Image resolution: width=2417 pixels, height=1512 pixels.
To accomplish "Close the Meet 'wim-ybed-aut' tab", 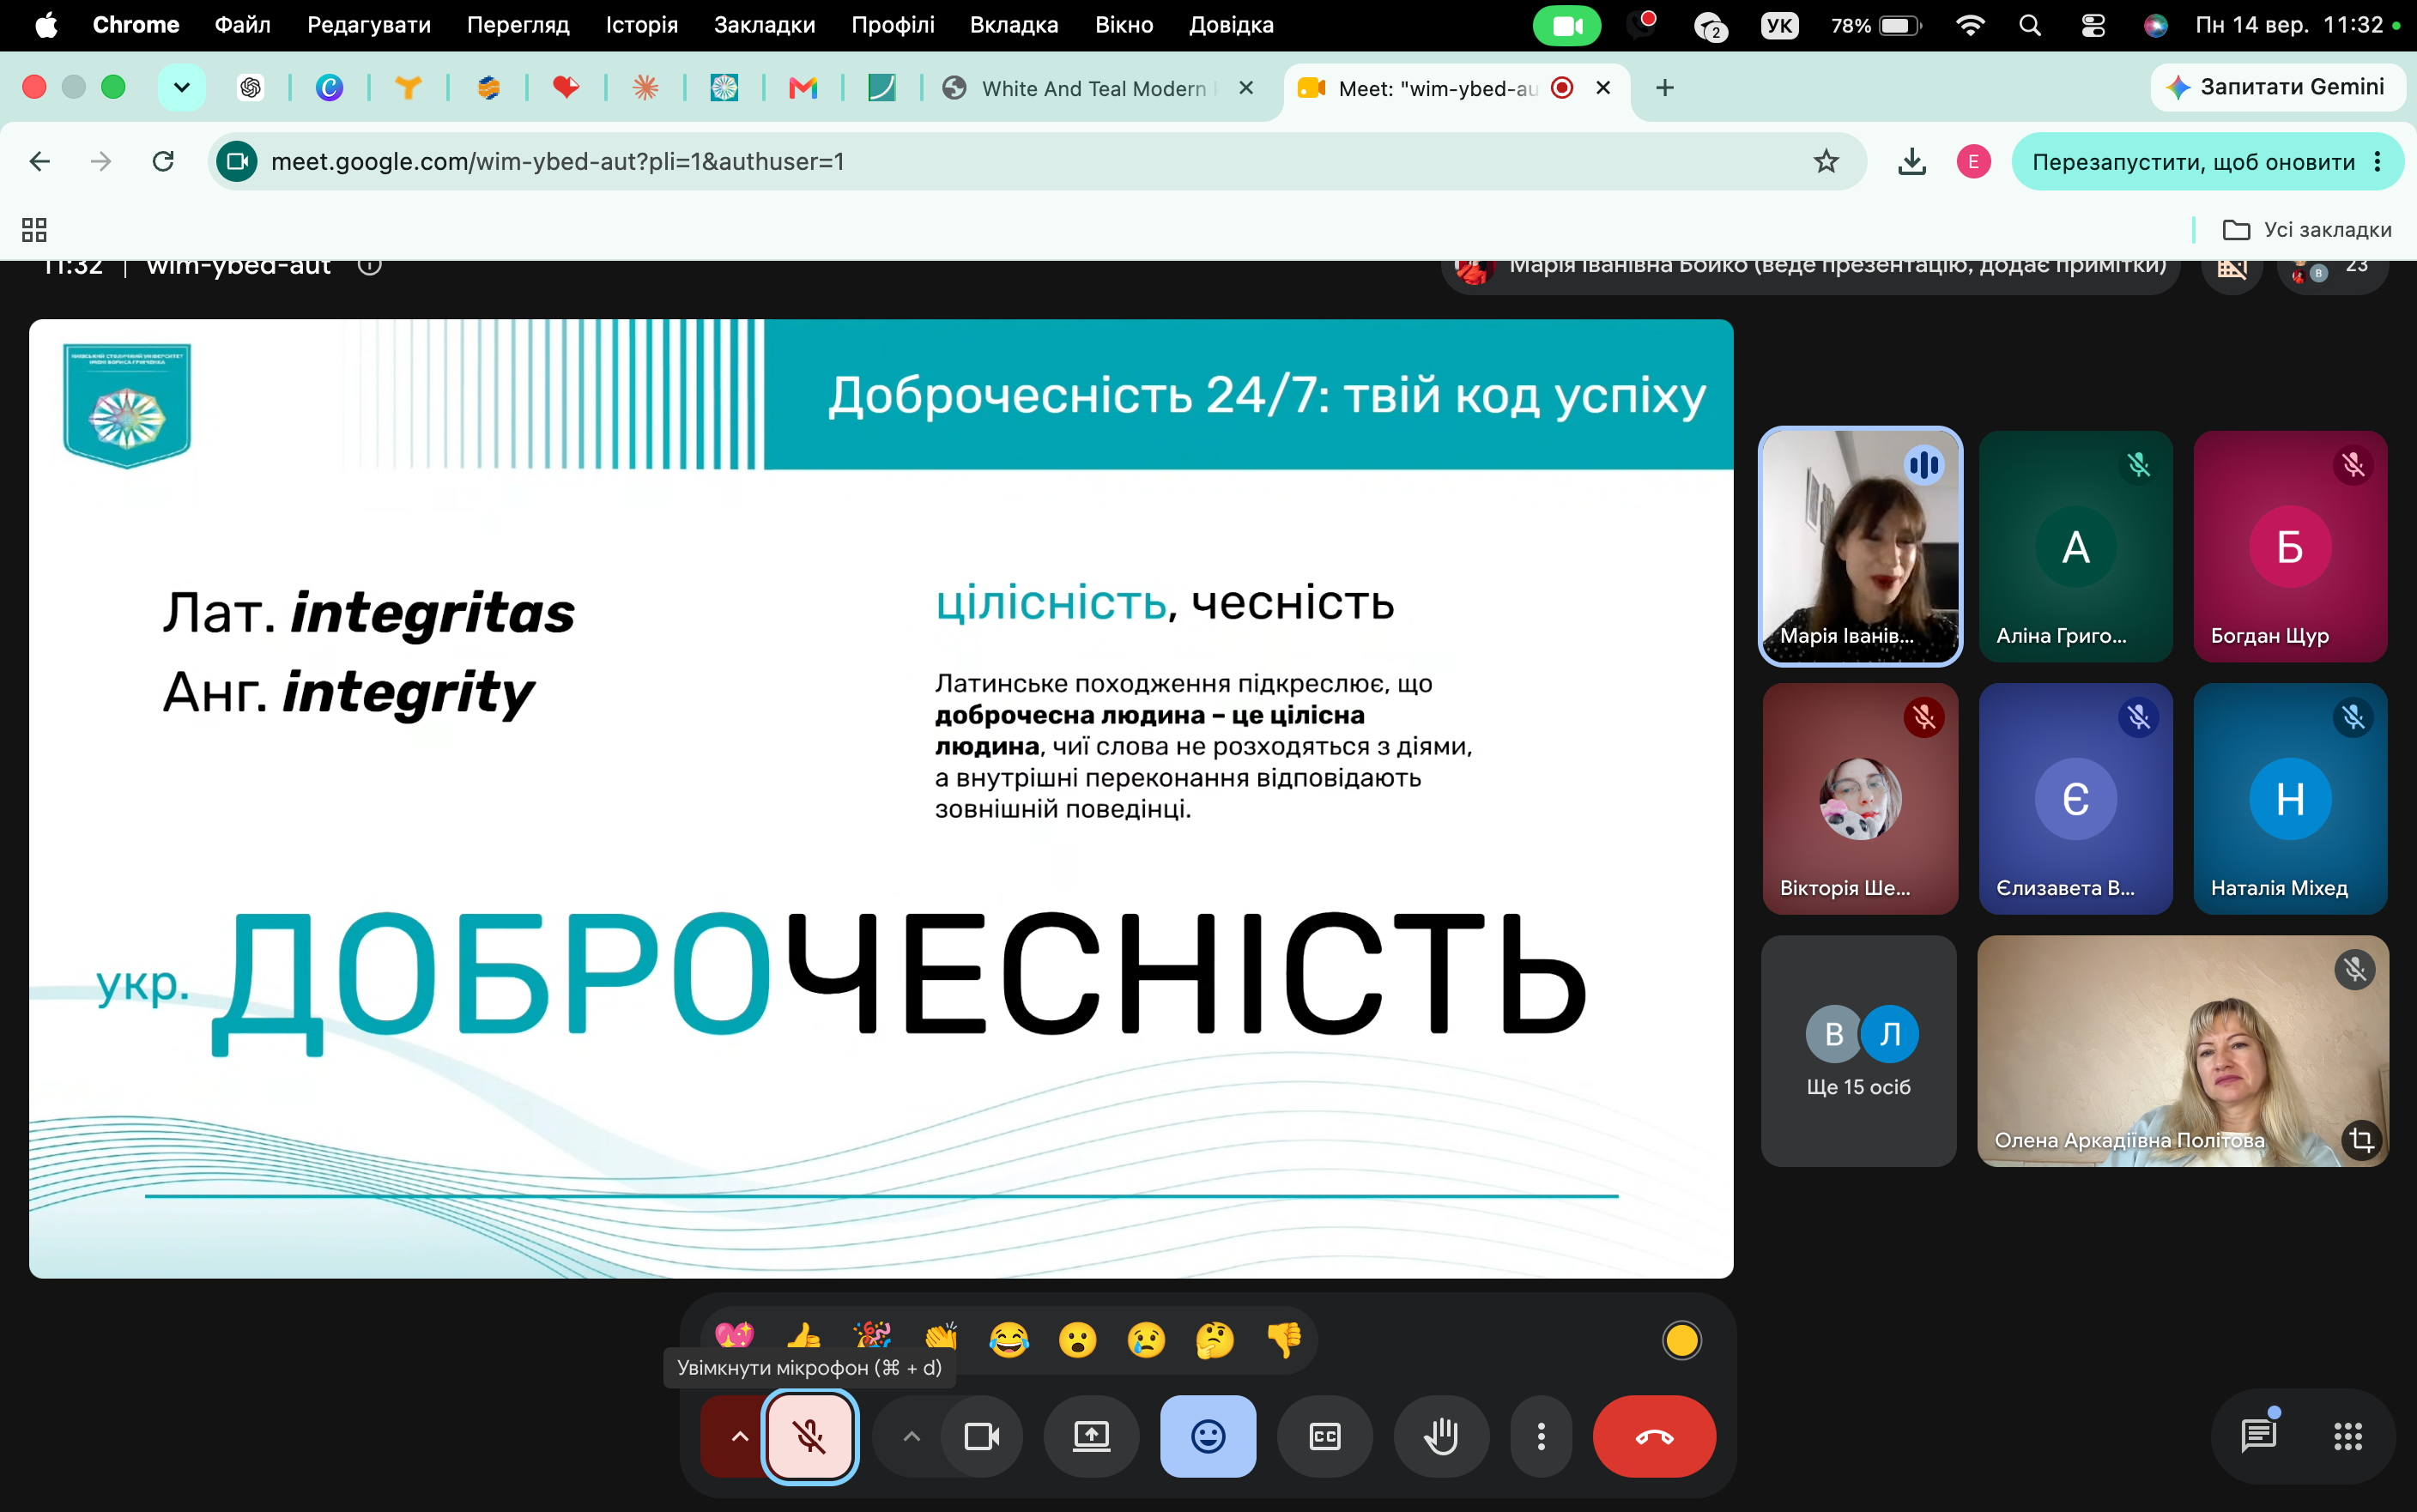I will [1603, 88].
